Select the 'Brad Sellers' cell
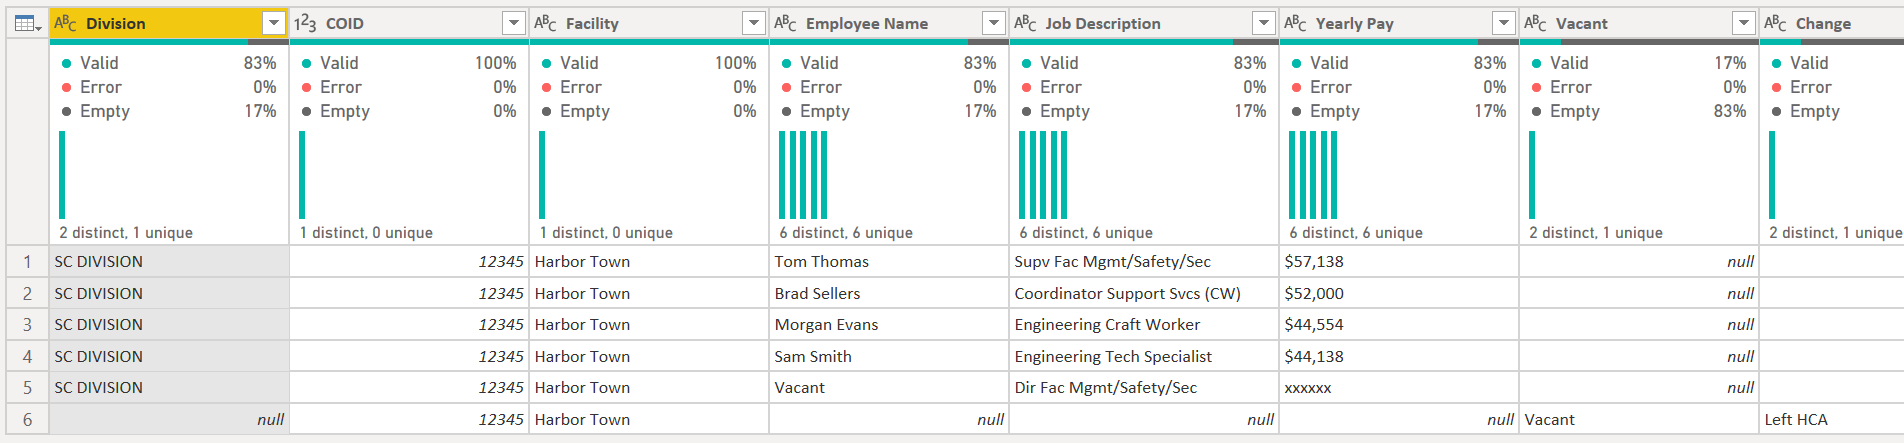This screenshot has width=1904, height=443. tap(889, 293)
